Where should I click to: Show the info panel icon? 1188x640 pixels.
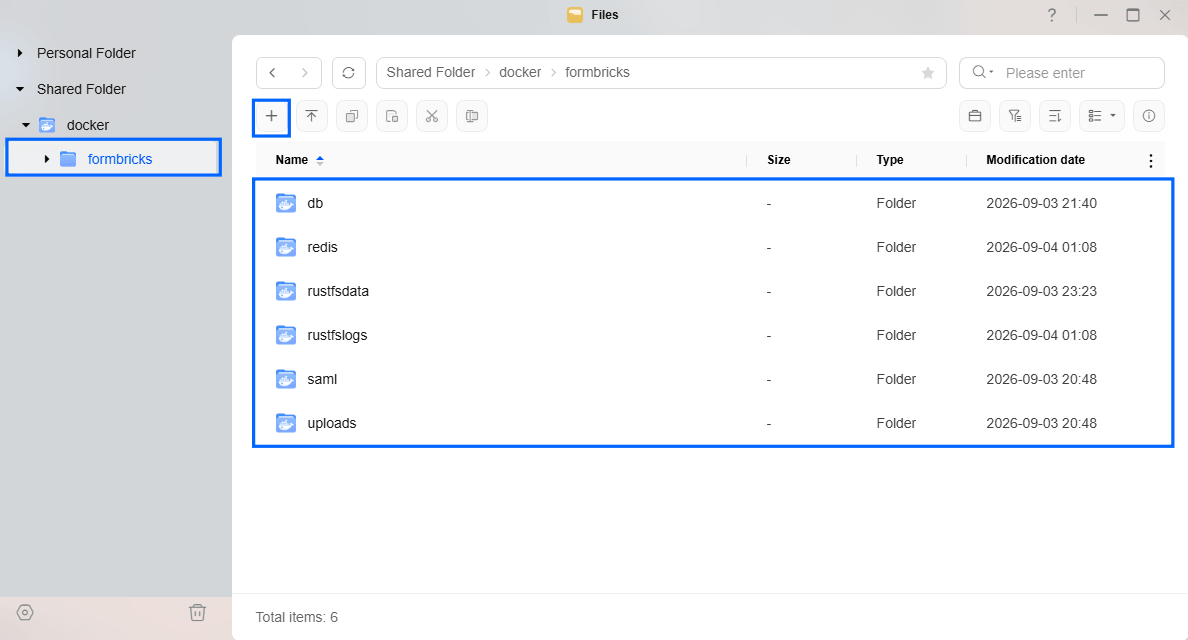[x=1149, y=117]
